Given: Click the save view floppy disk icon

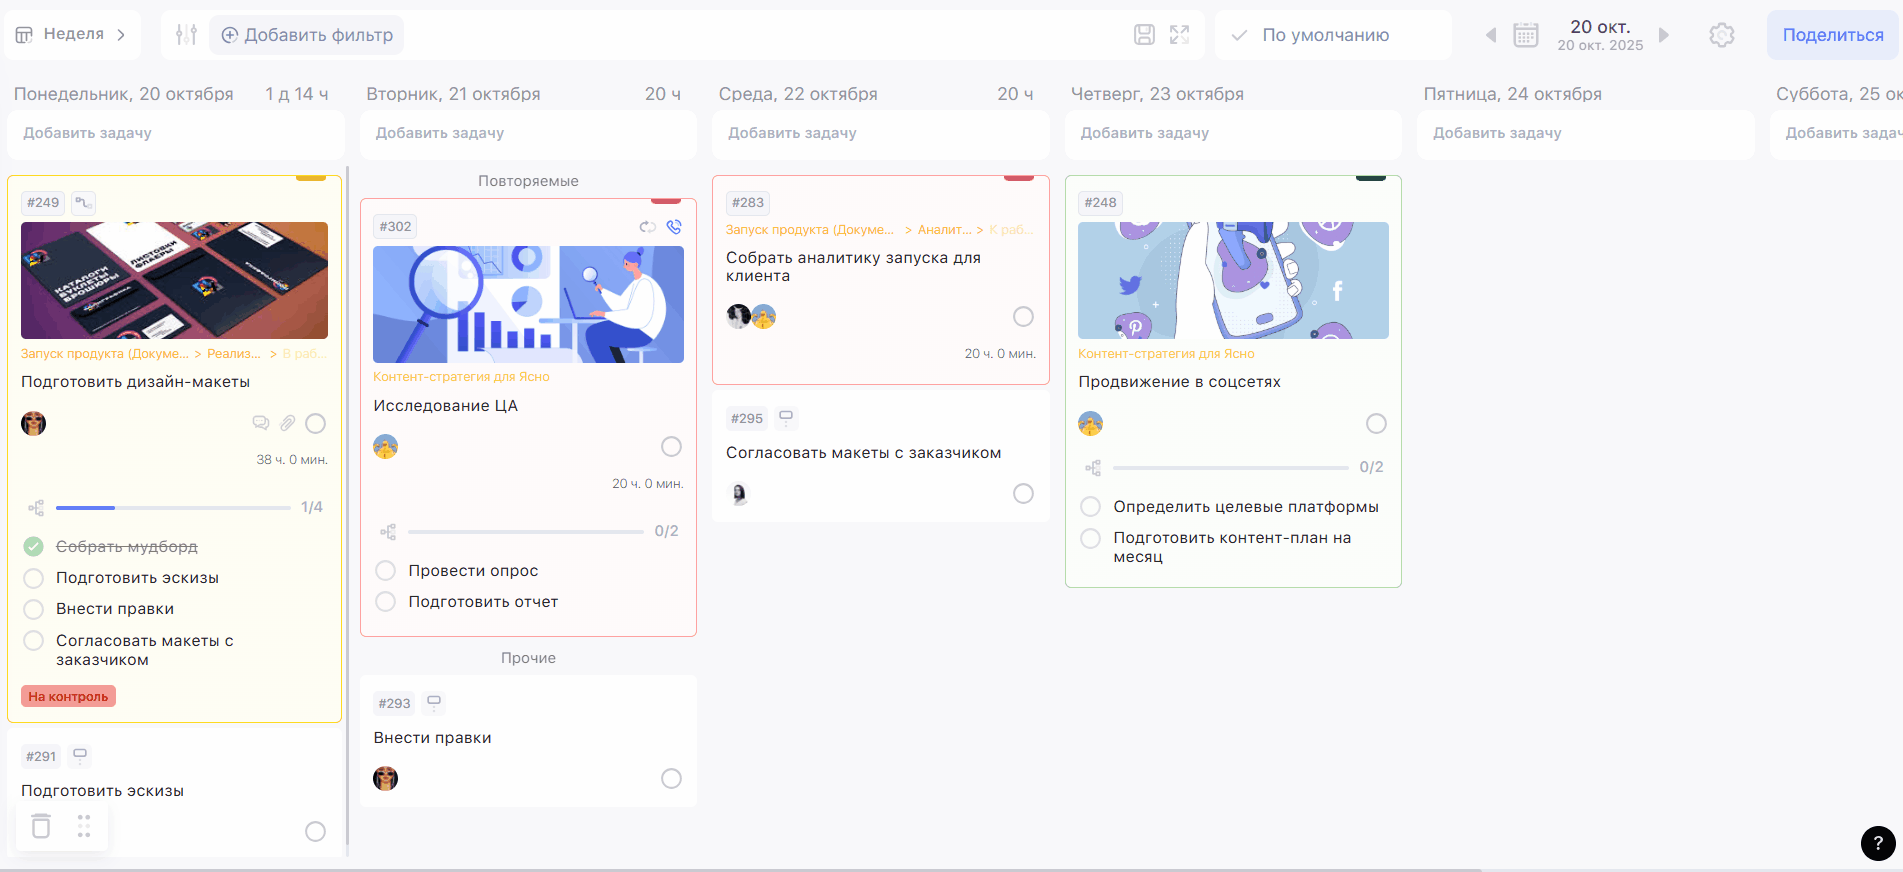Looking at the screenshot, I should tap(1144, 35).
